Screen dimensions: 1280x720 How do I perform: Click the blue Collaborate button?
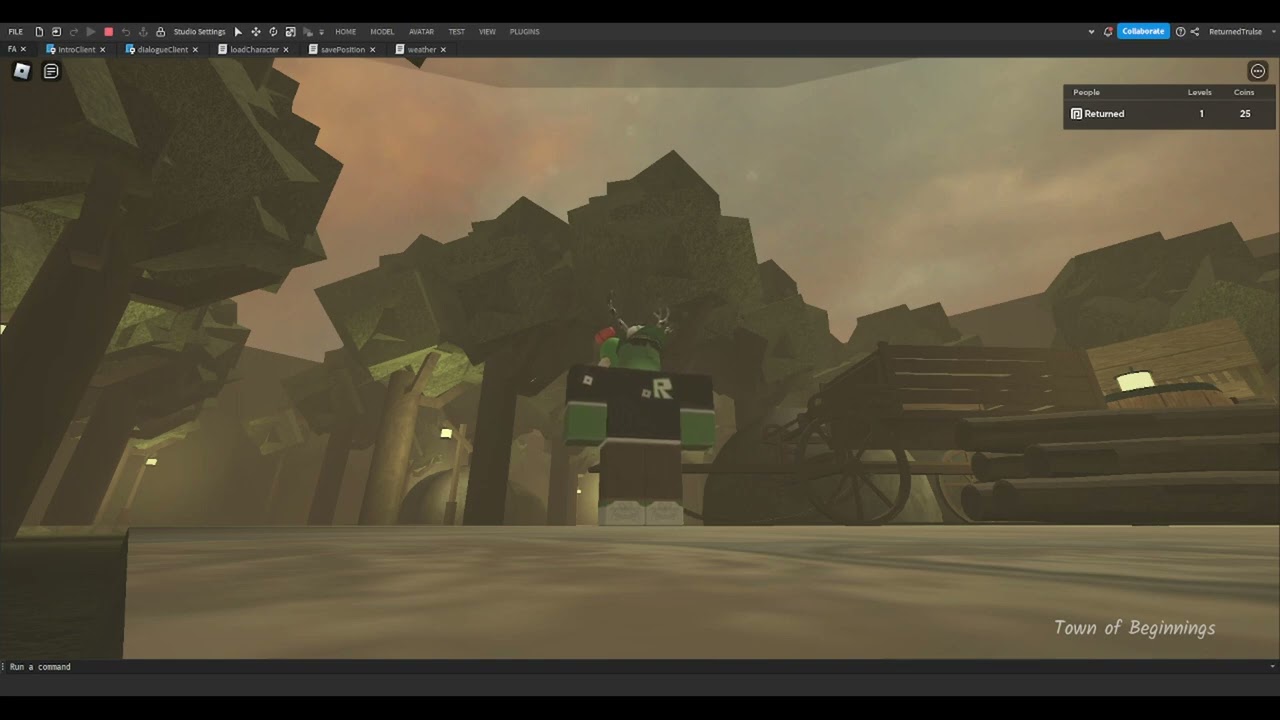point(1143,31)
